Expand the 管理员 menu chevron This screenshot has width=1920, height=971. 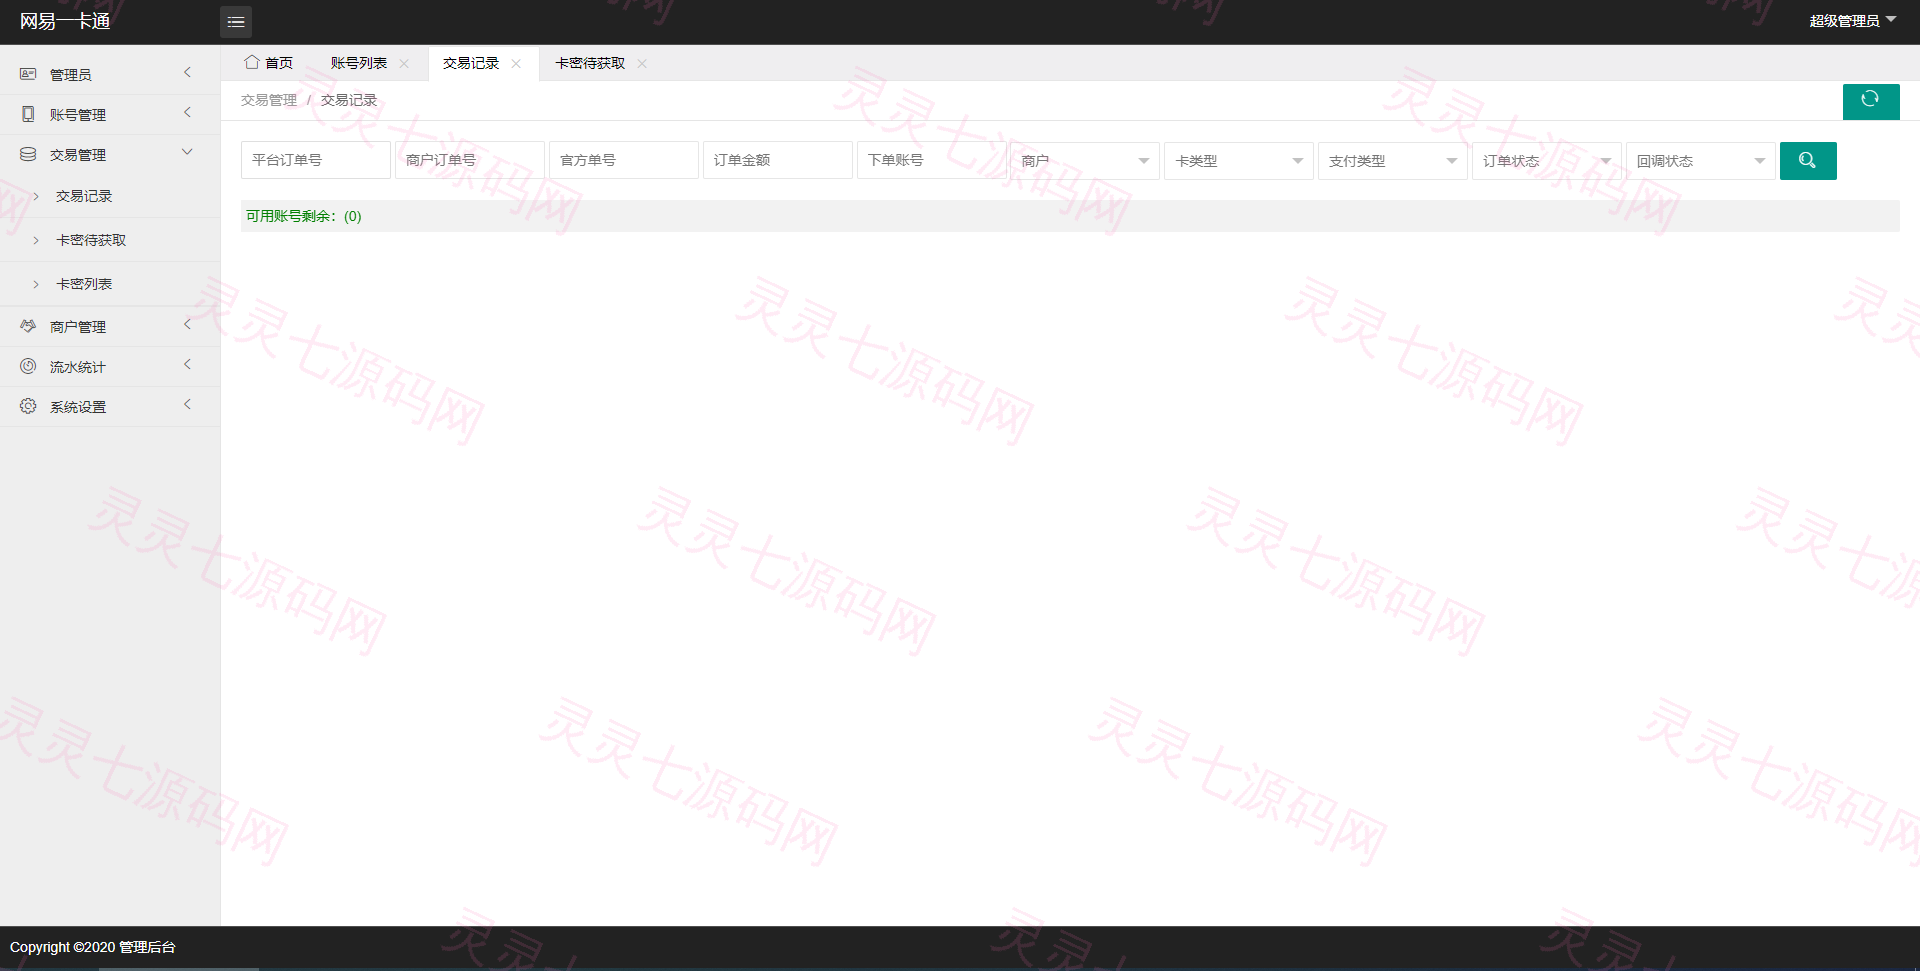point(187,73)
